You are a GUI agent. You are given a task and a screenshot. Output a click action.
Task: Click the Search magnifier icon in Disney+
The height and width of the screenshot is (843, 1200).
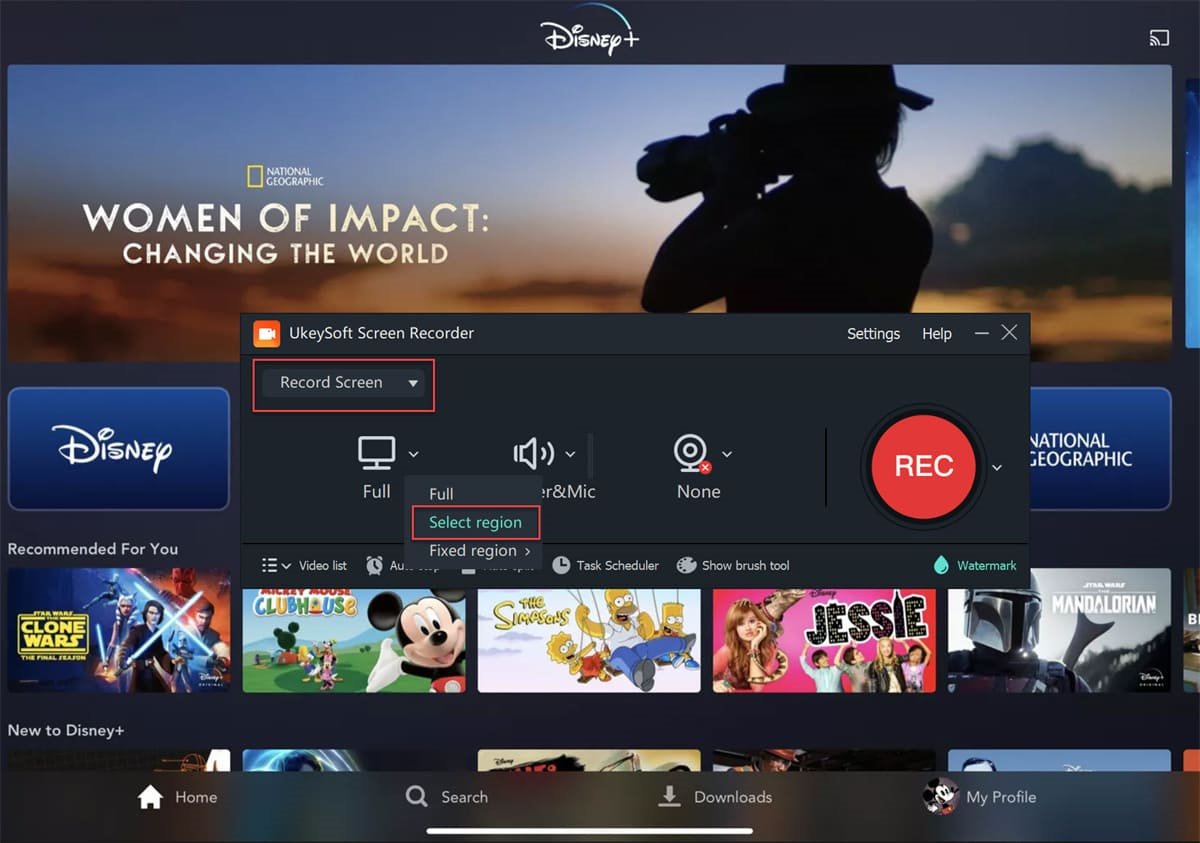pos(417,797)
